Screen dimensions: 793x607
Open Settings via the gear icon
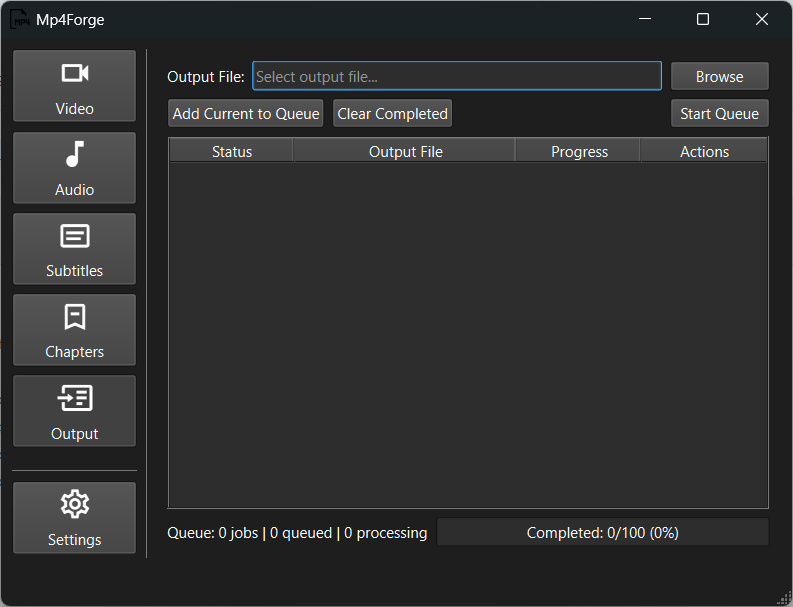click(75, 504)
